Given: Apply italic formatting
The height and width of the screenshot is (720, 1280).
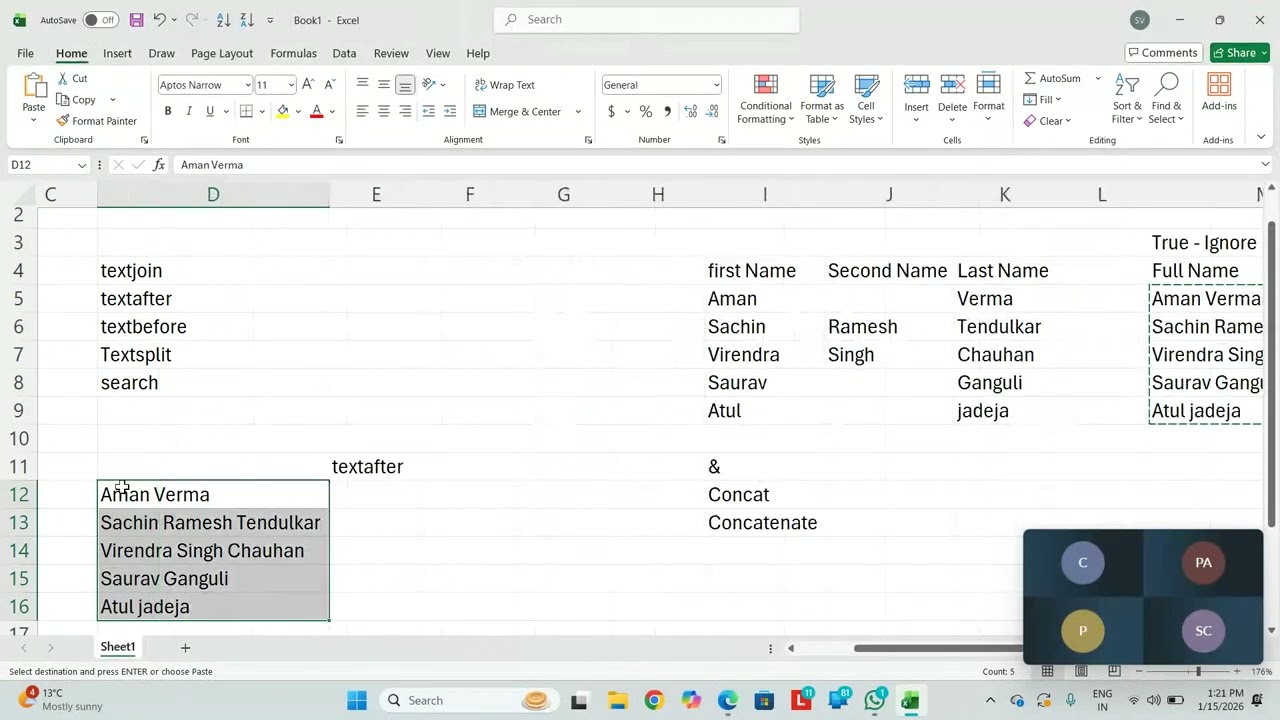Looking at the screenshot, I should (189, 111).
